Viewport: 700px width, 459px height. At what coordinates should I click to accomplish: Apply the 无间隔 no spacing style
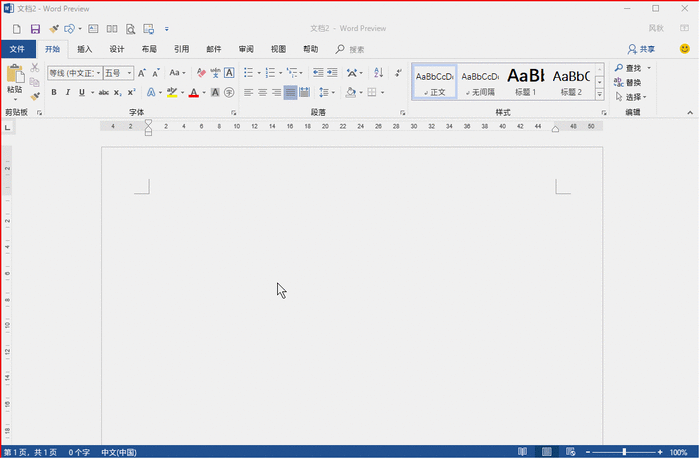[x=480, y=81]
